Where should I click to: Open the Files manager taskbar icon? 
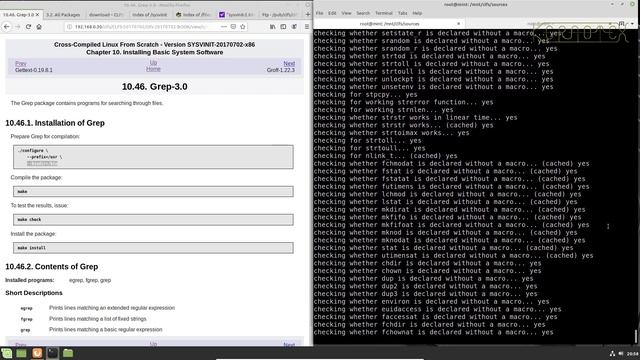(68, 353)
